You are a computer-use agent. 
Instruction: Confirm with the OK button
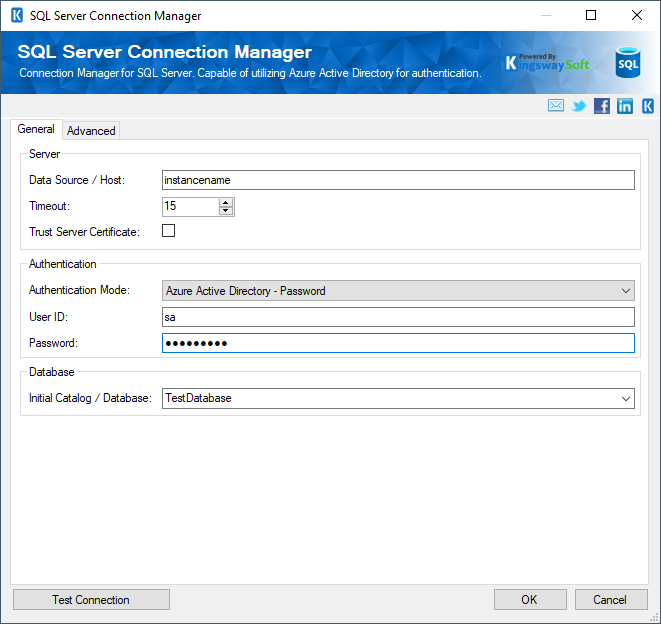click(530, 600)
